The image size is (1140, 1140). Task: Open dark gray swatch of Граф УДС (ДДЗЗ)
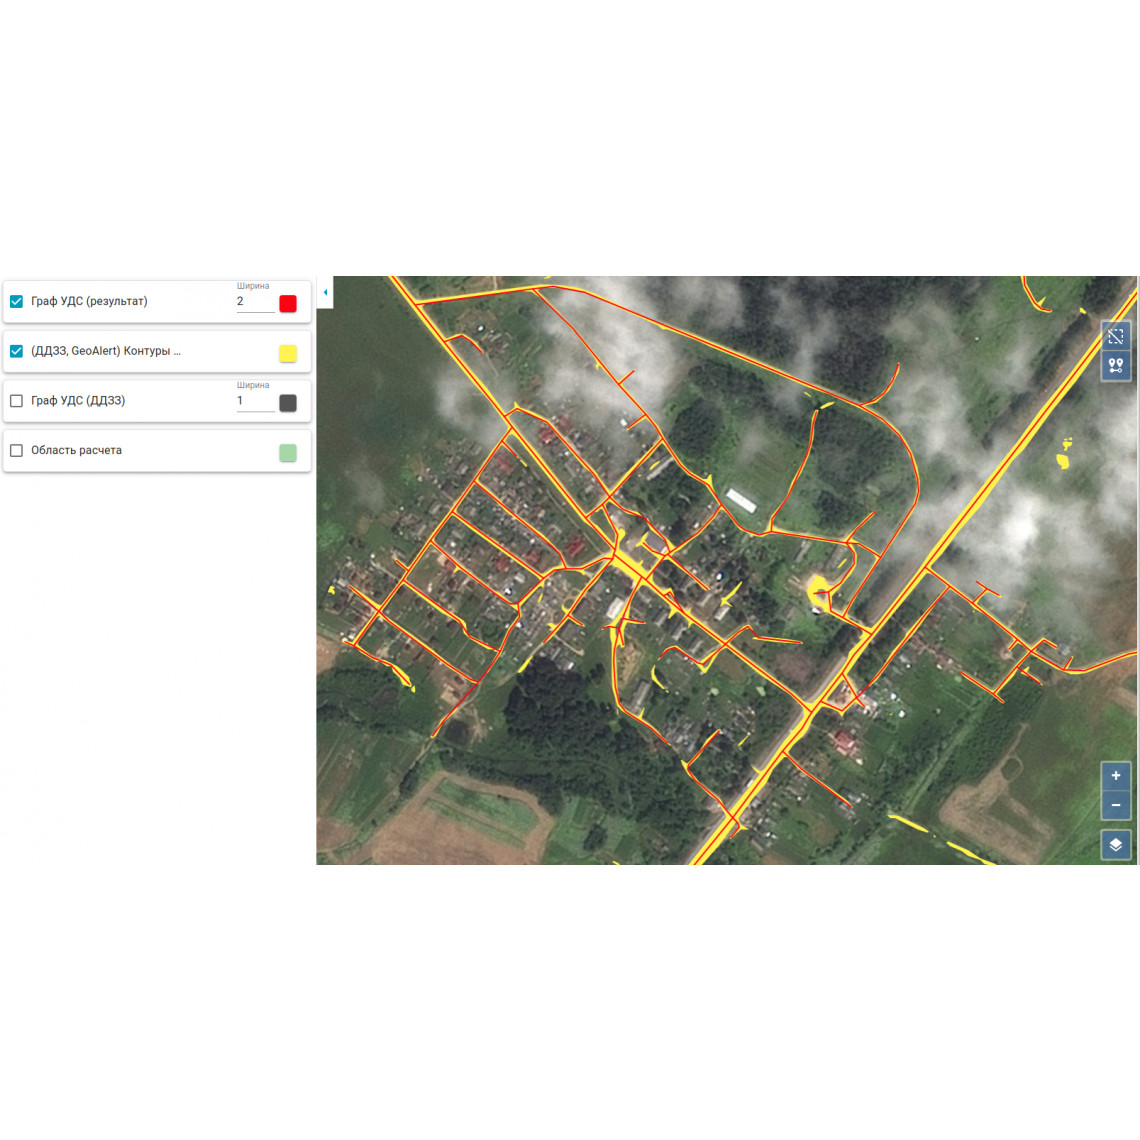288,403
